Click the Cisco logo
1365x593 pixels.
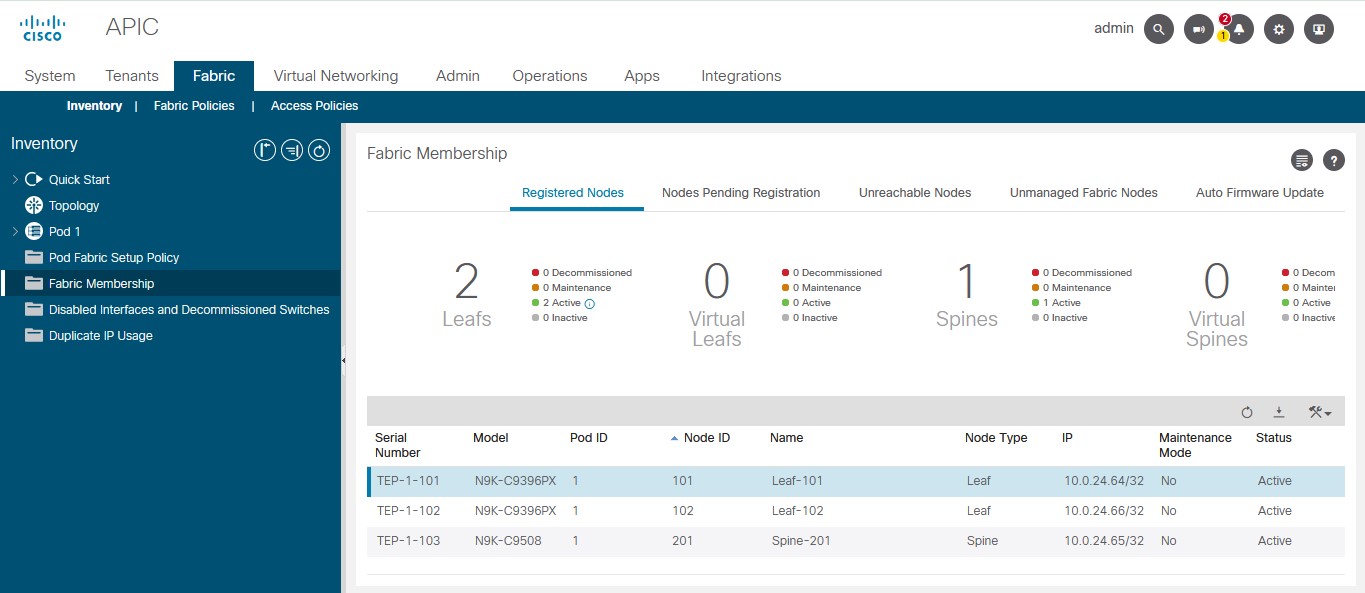42,28
